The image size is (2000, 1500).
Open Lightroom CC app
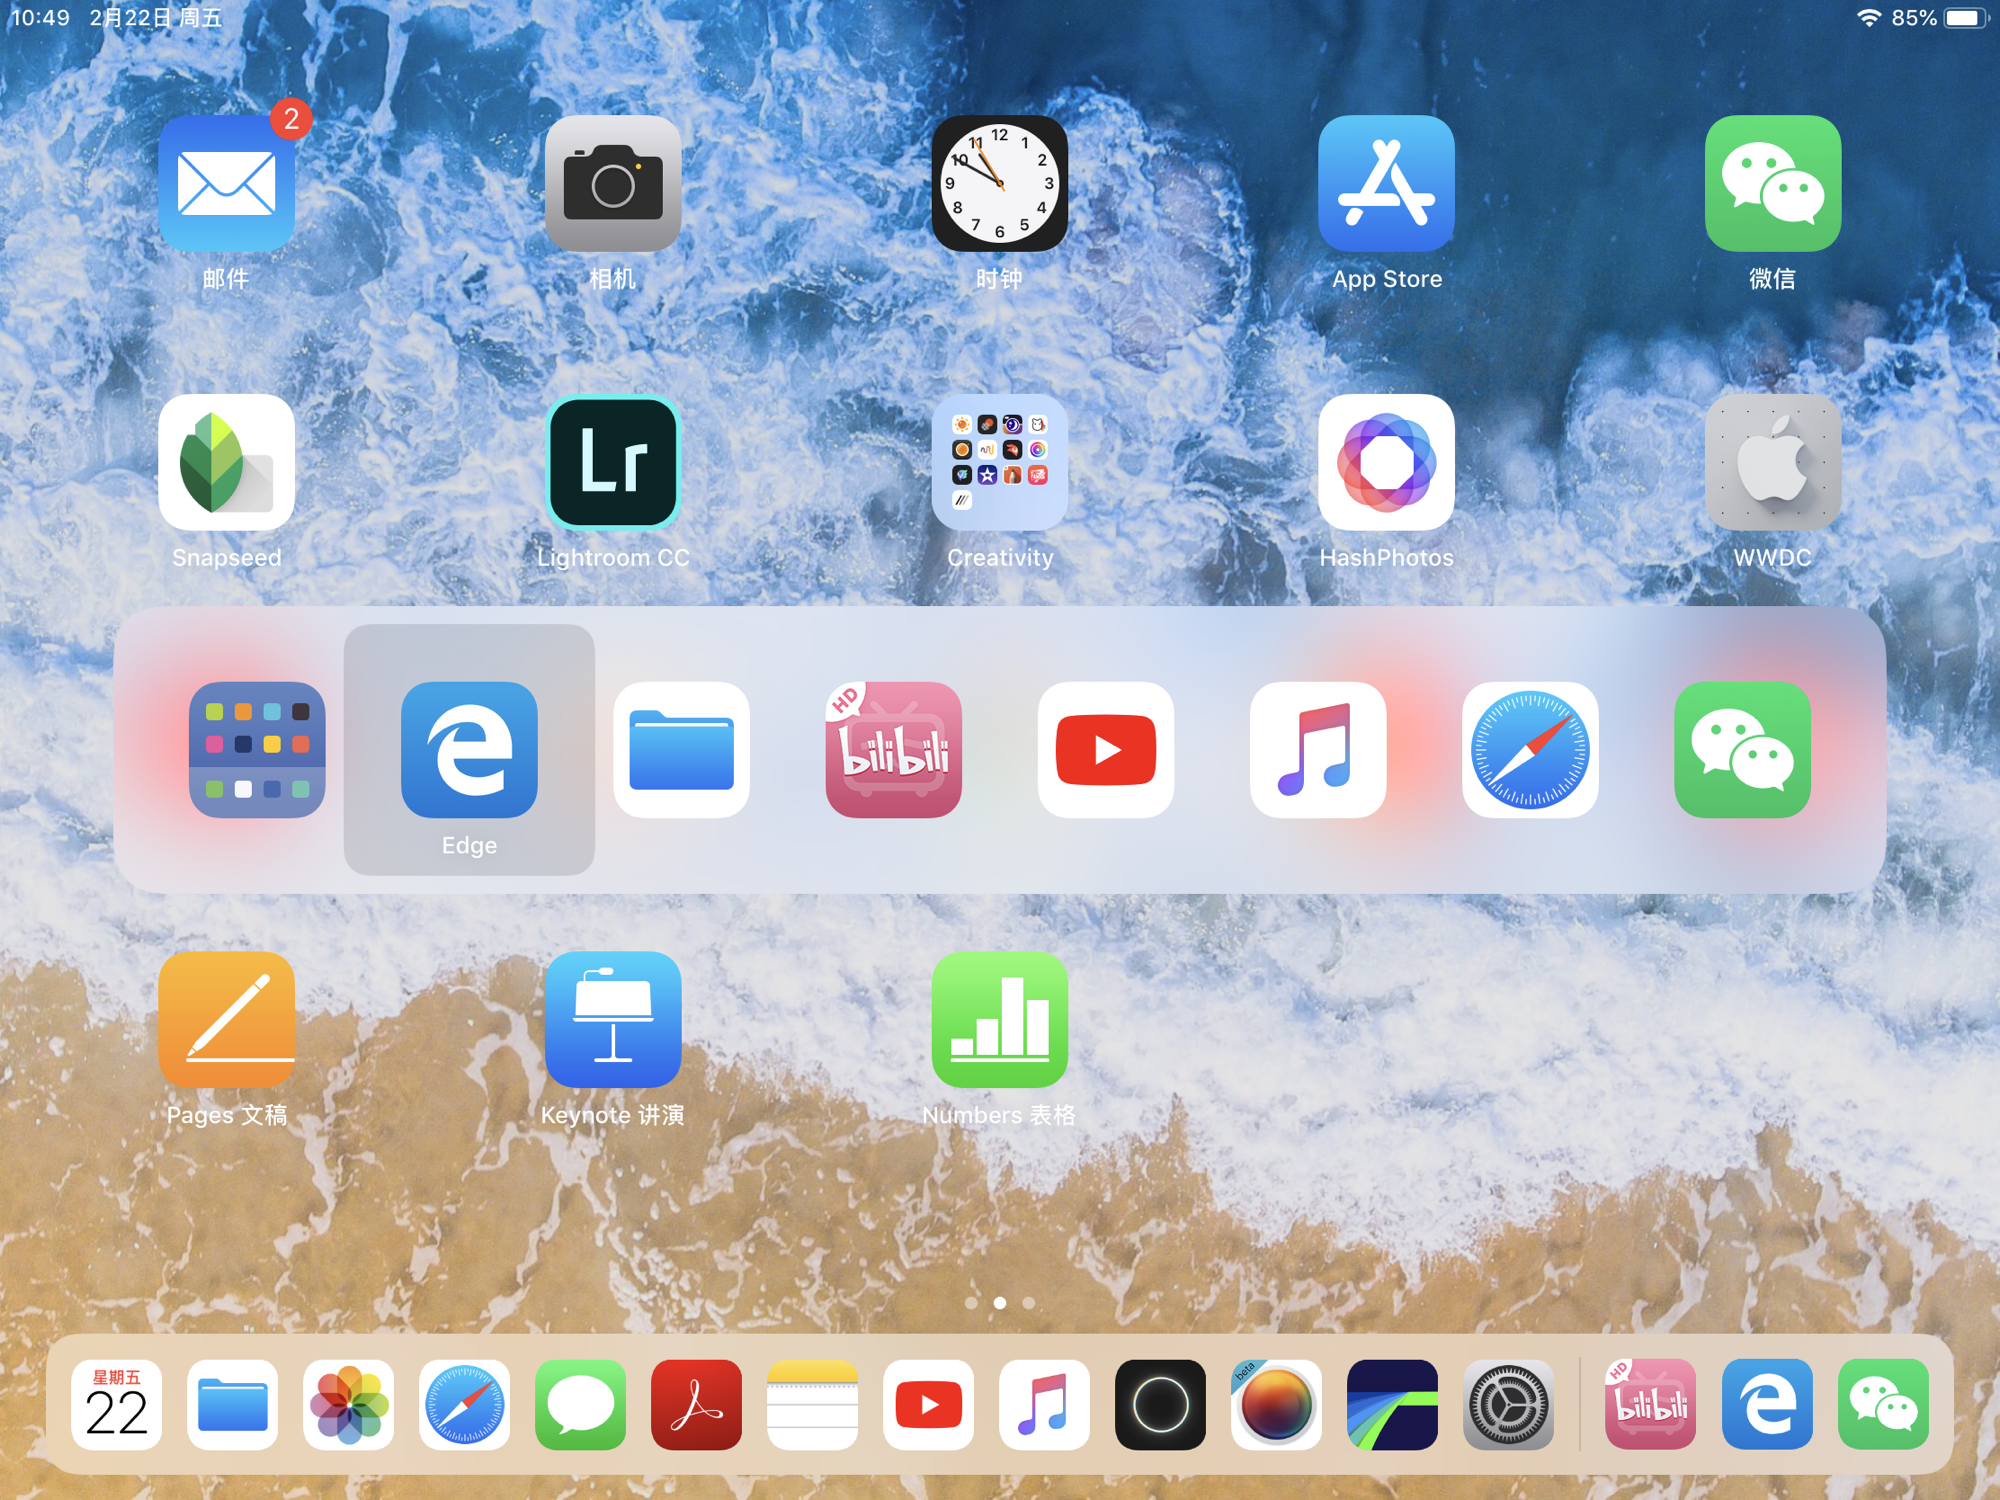click(613, 462)
